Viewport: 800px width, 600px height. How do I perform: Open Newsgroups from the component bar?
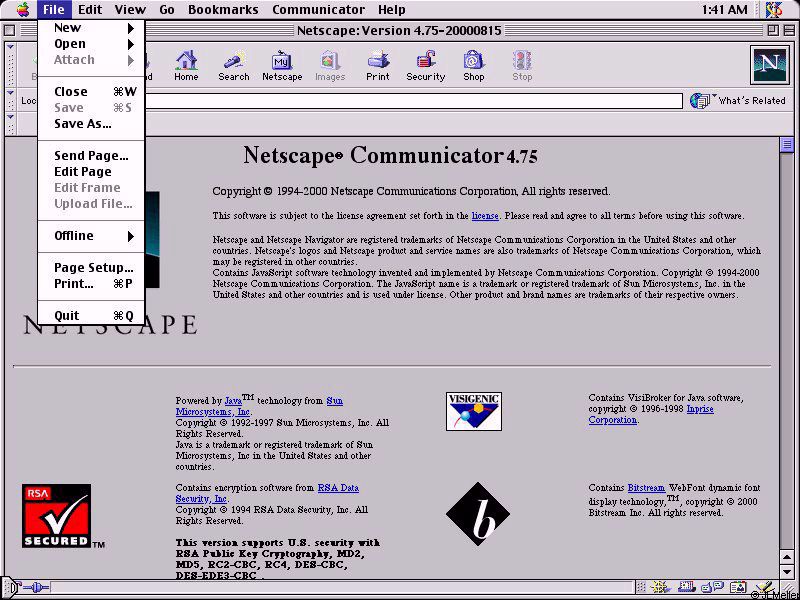tap(713, 588)
